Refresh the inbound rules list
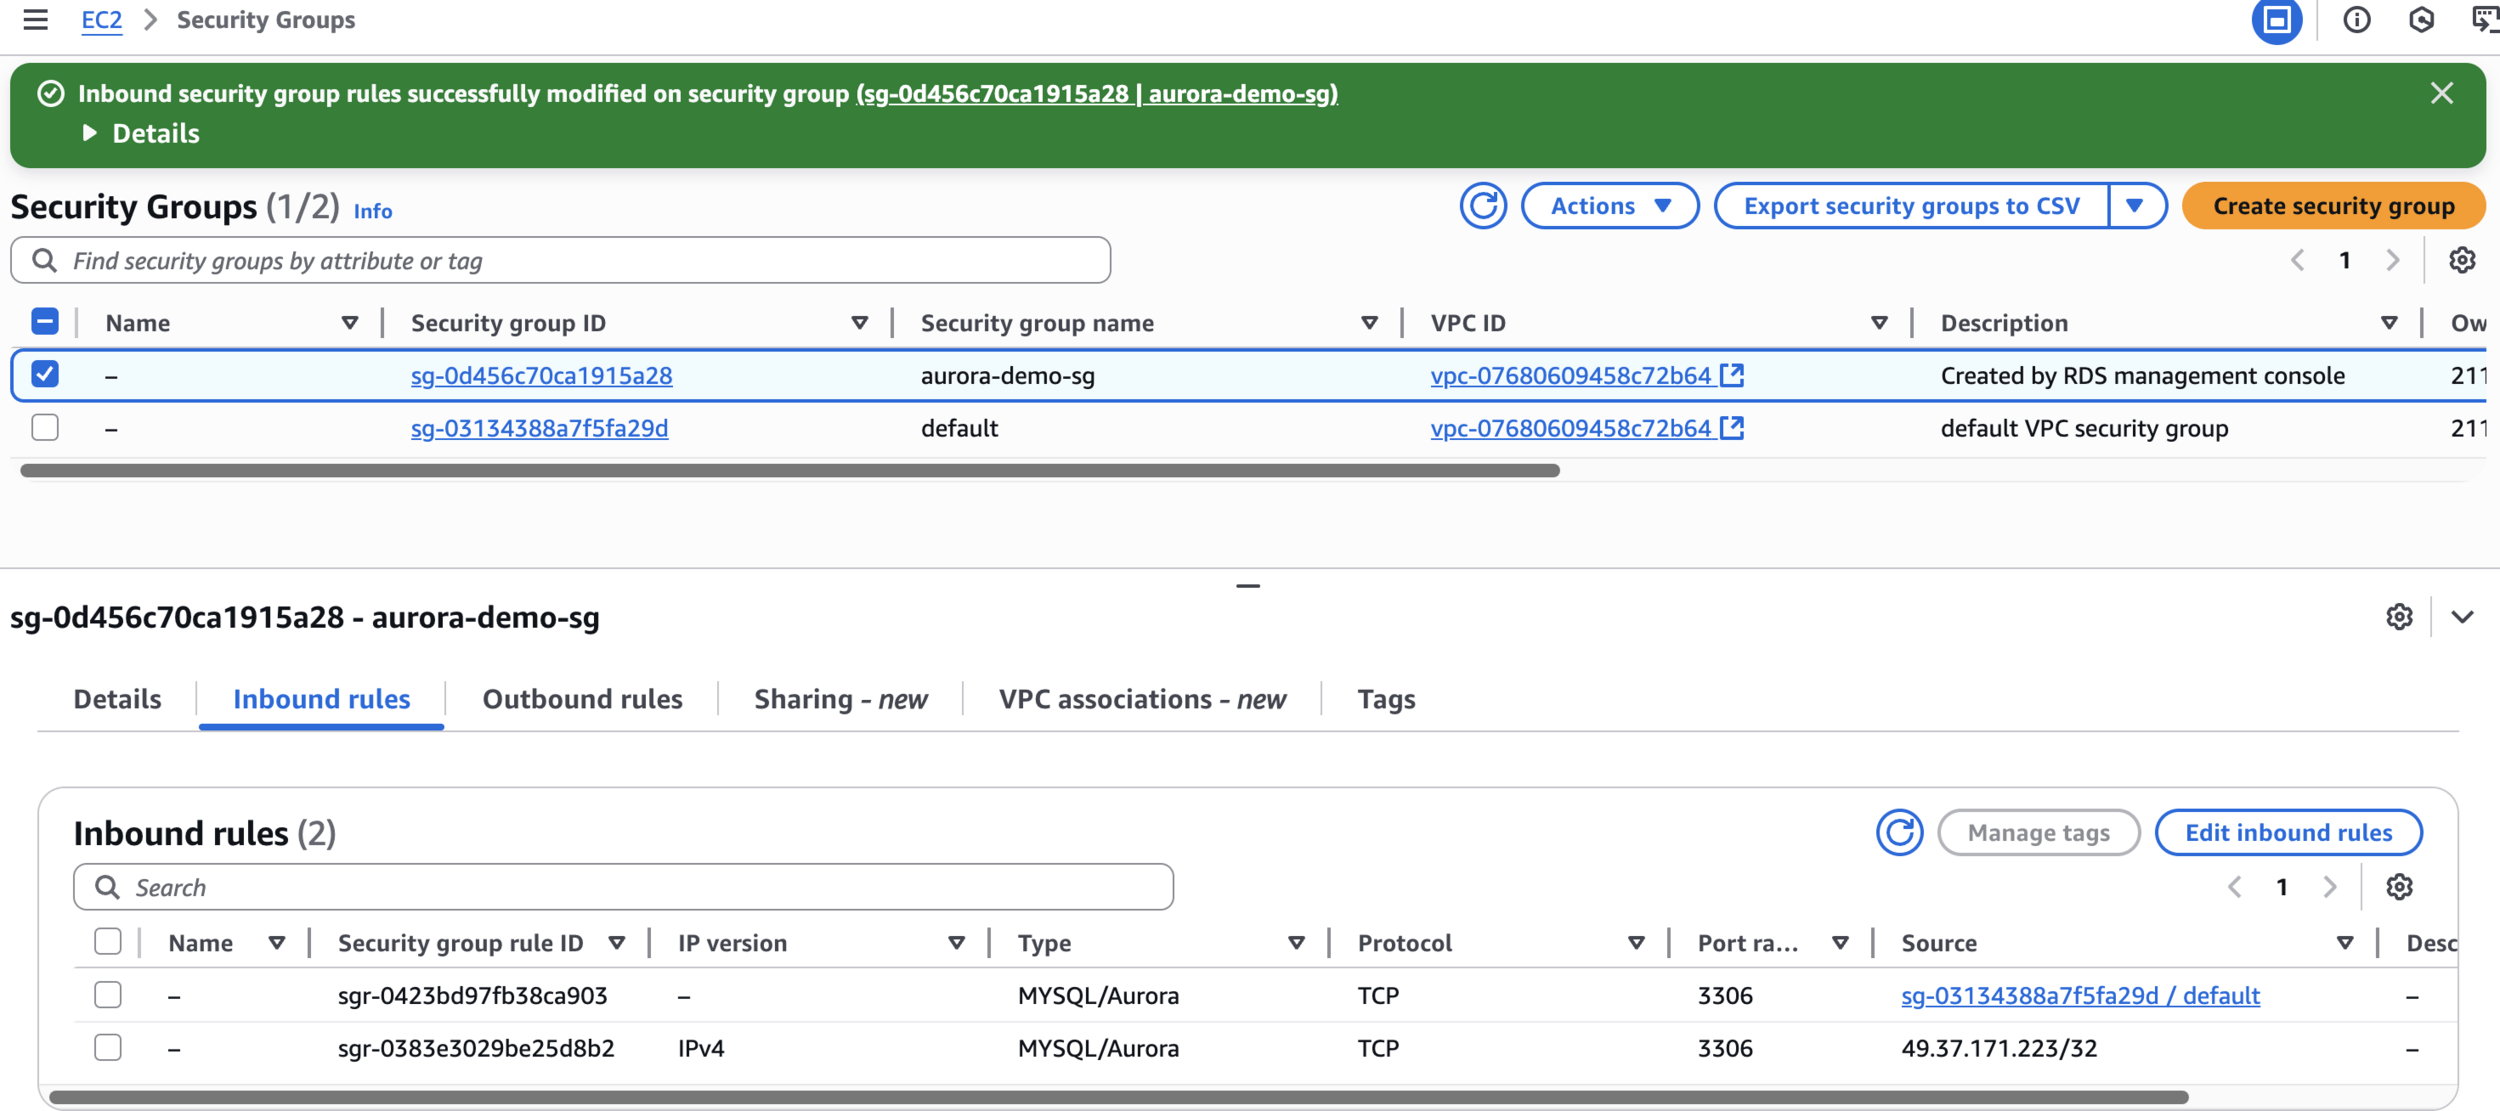 pyautogui.click(x=1898, y=832)
